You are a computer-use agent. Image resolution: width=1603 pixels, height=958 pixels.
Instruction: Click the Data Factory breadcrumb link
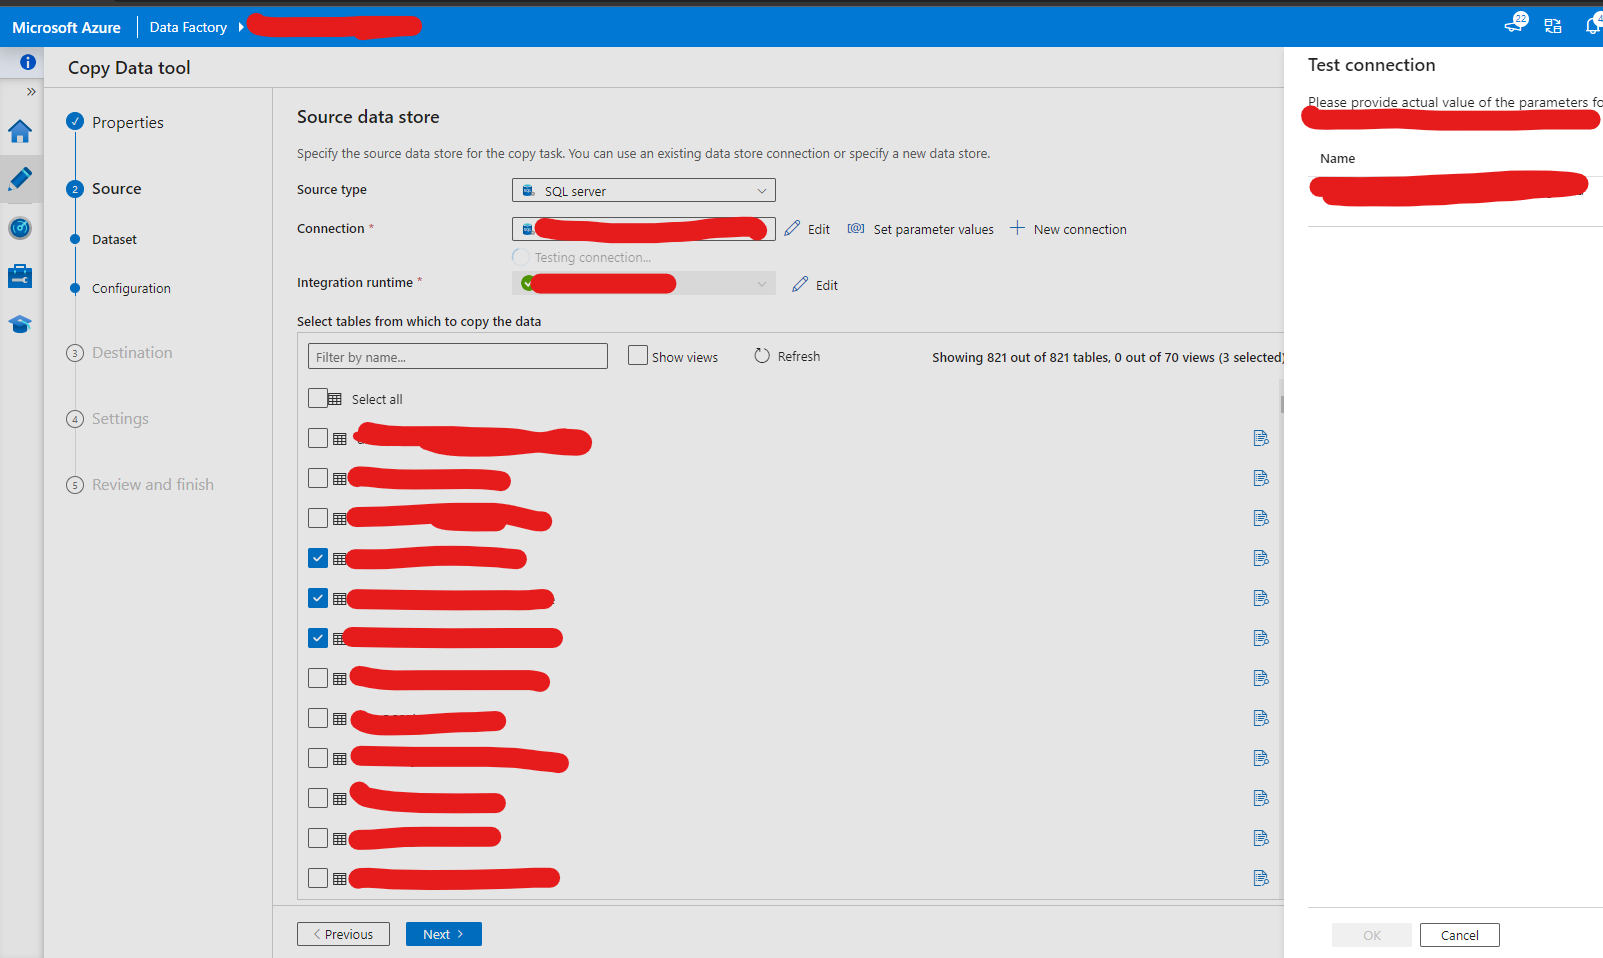(188, 27)
